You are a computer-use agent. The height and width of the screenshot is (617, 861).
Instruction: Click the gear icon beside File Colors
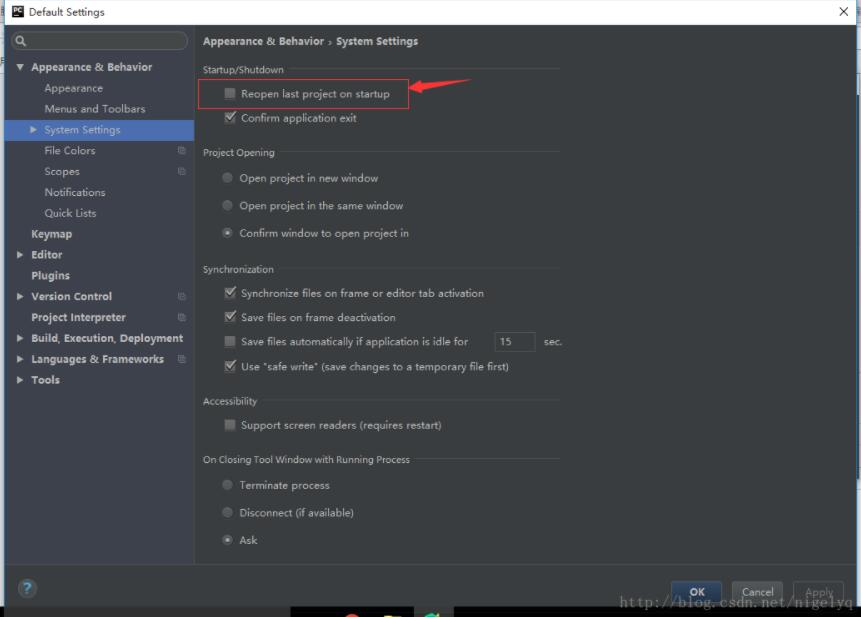pyautogui.click(x=181, y=150)
